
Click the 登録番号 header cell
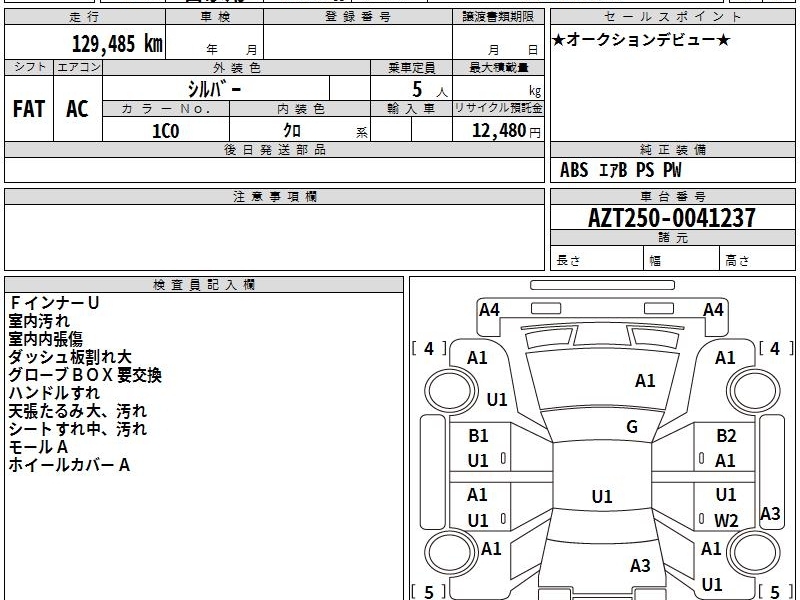point(358,17)
